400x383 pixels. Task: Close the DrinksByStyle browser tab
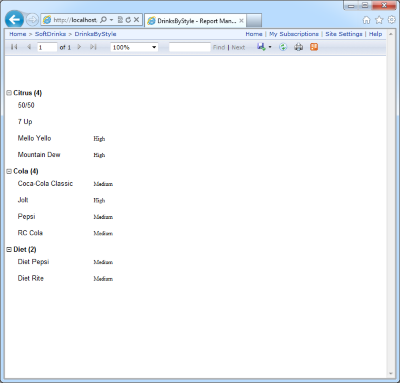241,21
